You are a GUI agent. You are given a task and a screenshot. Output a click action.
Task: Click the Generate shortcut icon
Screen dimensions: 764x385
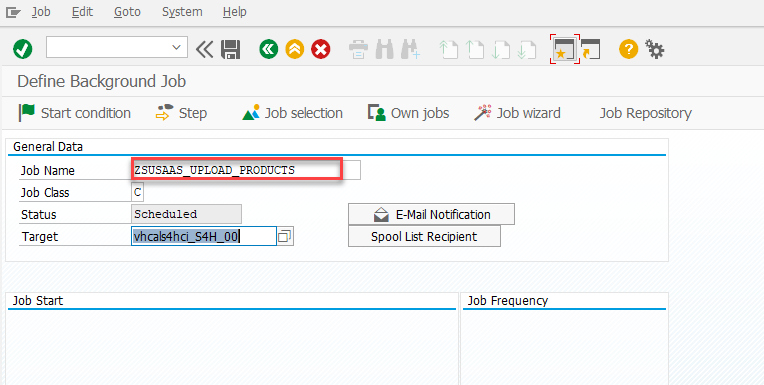(591, 49)
